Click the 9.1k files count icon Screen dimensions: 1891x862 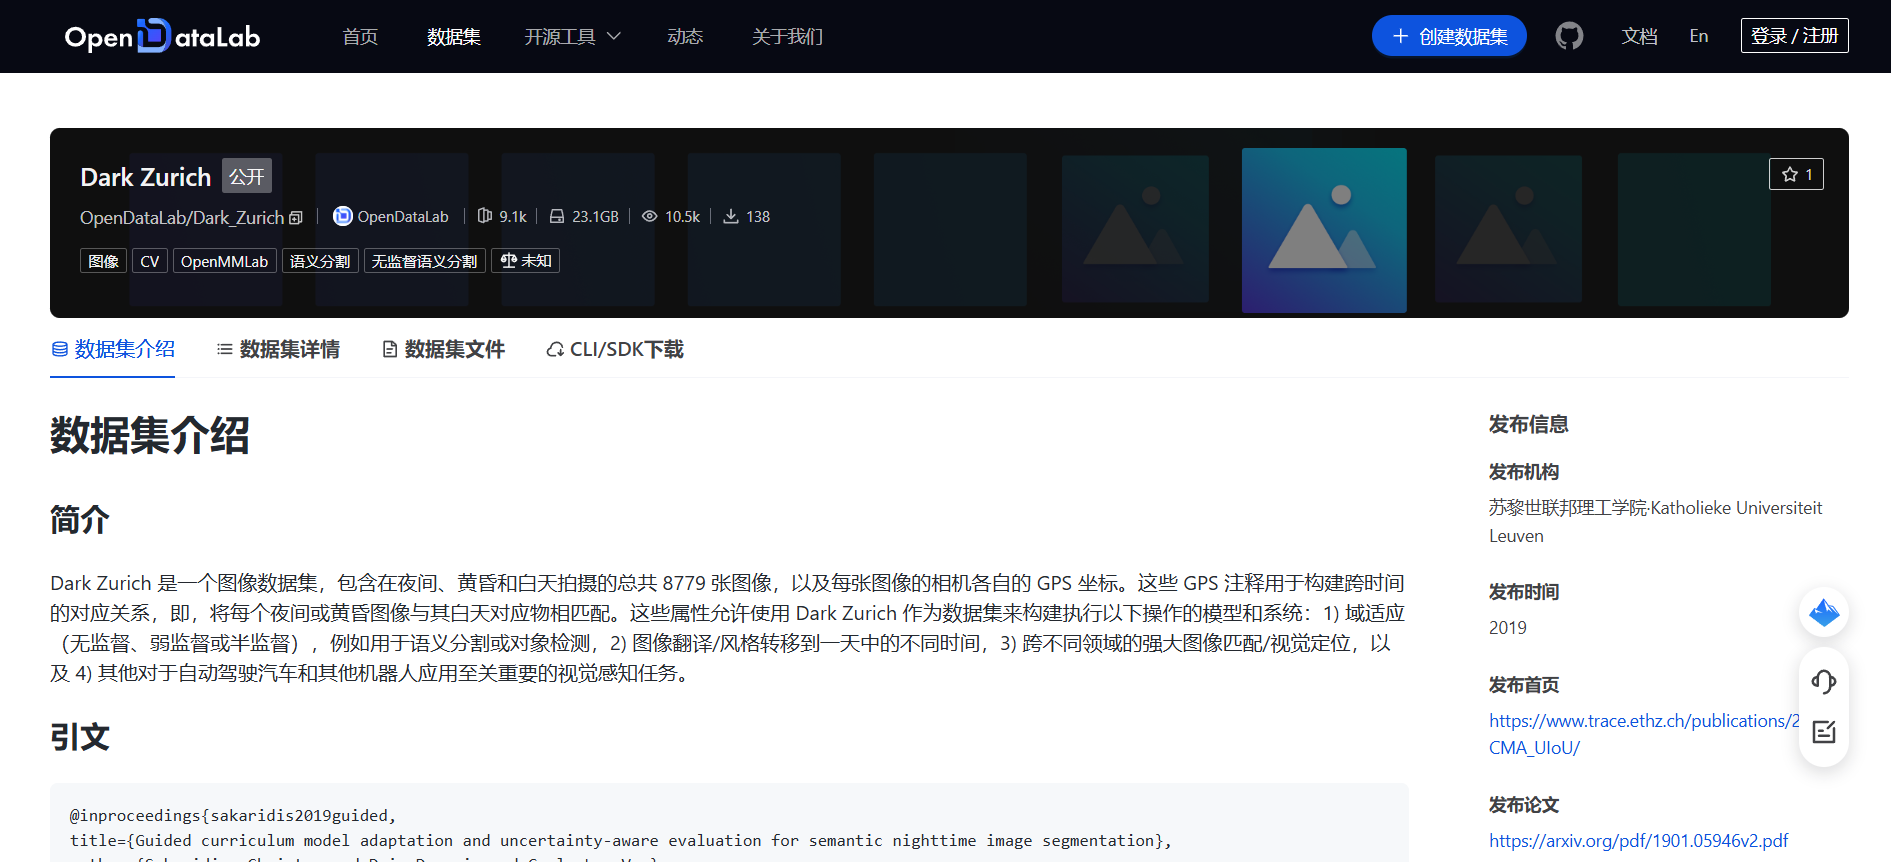(x=485, y=216)
